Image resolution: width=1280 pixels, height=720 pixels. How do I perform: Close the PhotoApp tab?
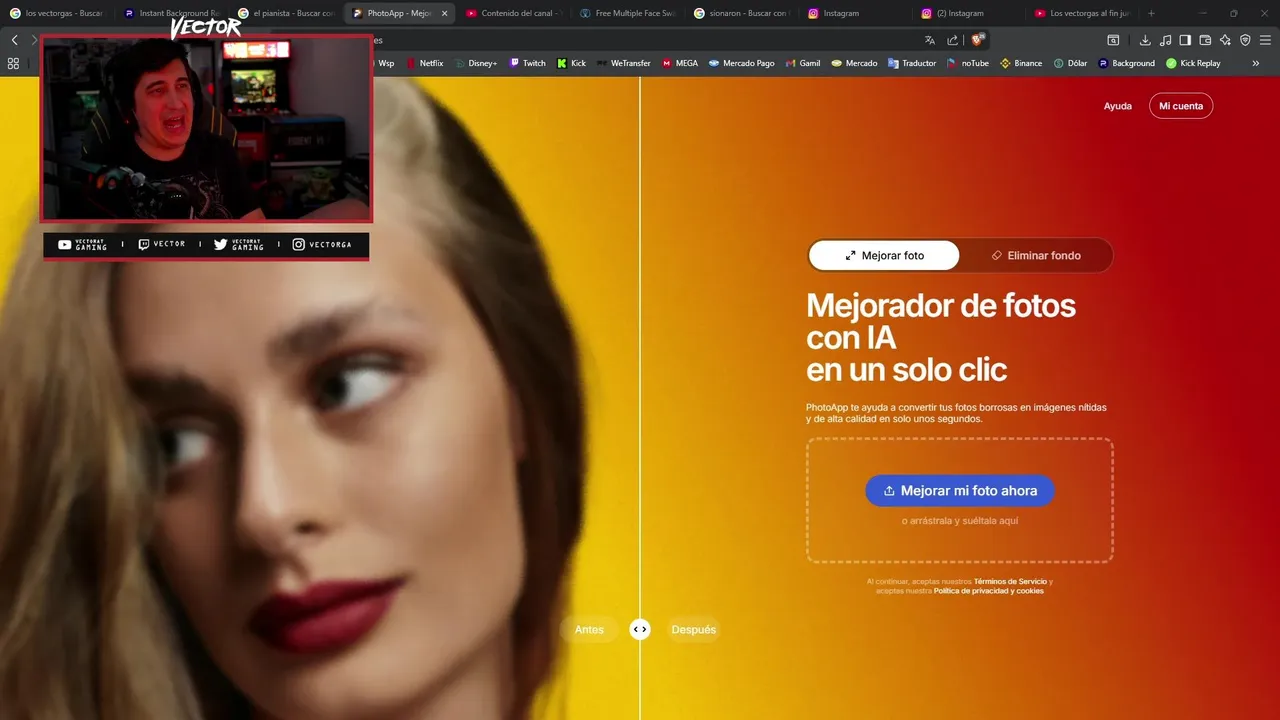coord(444,13)
